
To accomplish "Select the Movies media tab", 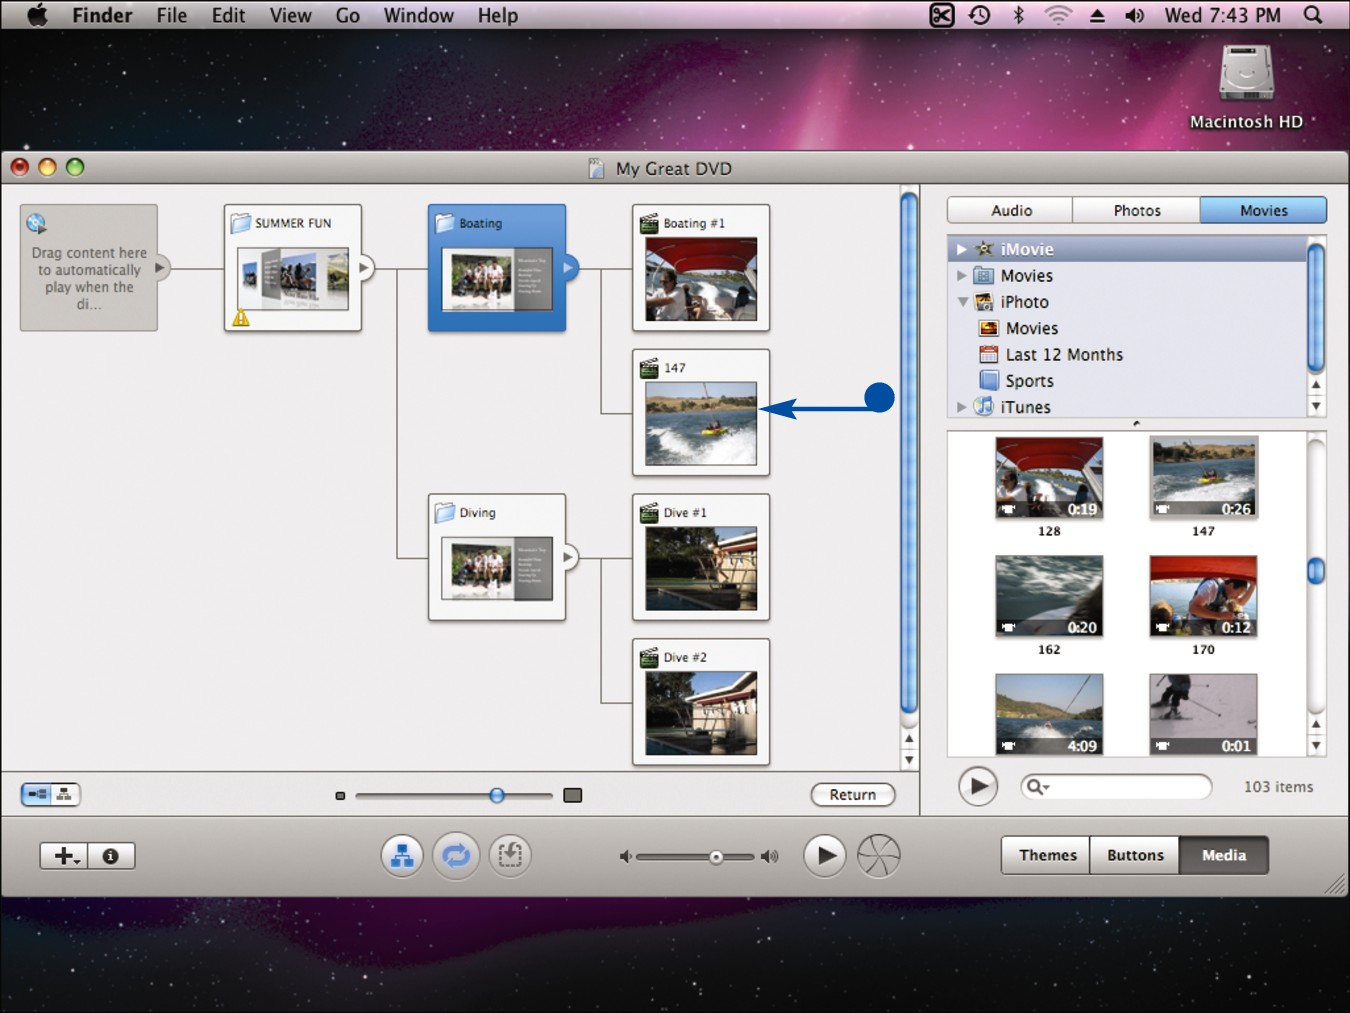I will (1264, 210).
